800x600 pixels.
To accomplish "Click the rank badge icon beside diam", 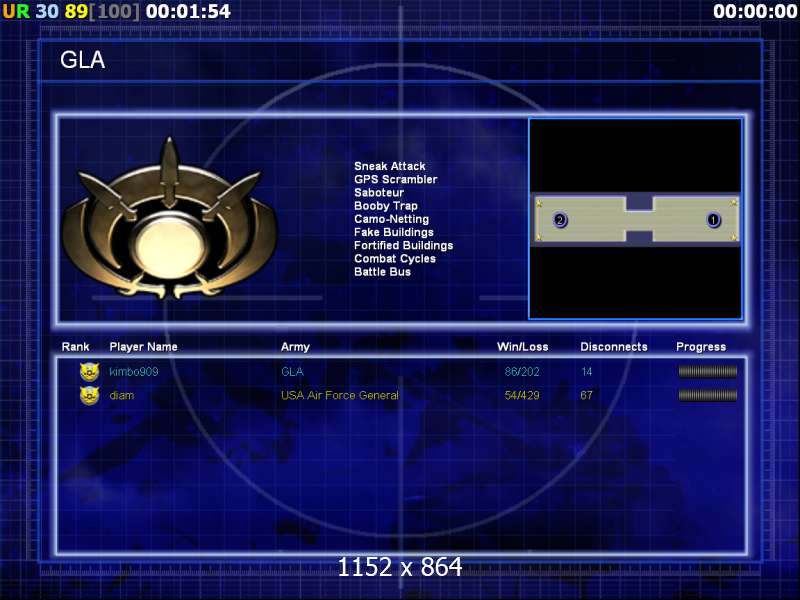I will pos(89,395).
